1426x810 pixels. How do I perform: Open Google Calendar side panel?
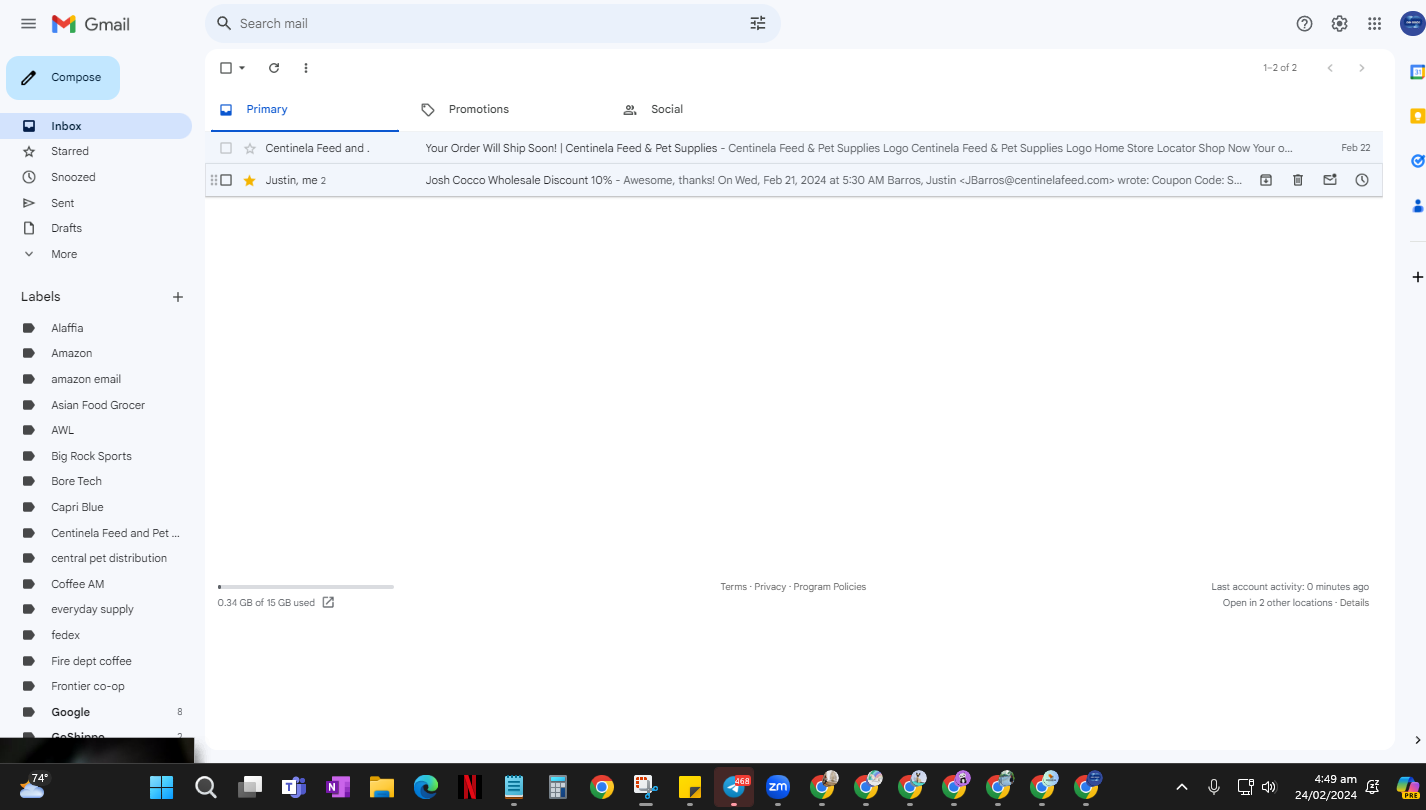pyautogui.click(x=1417, y=72)
